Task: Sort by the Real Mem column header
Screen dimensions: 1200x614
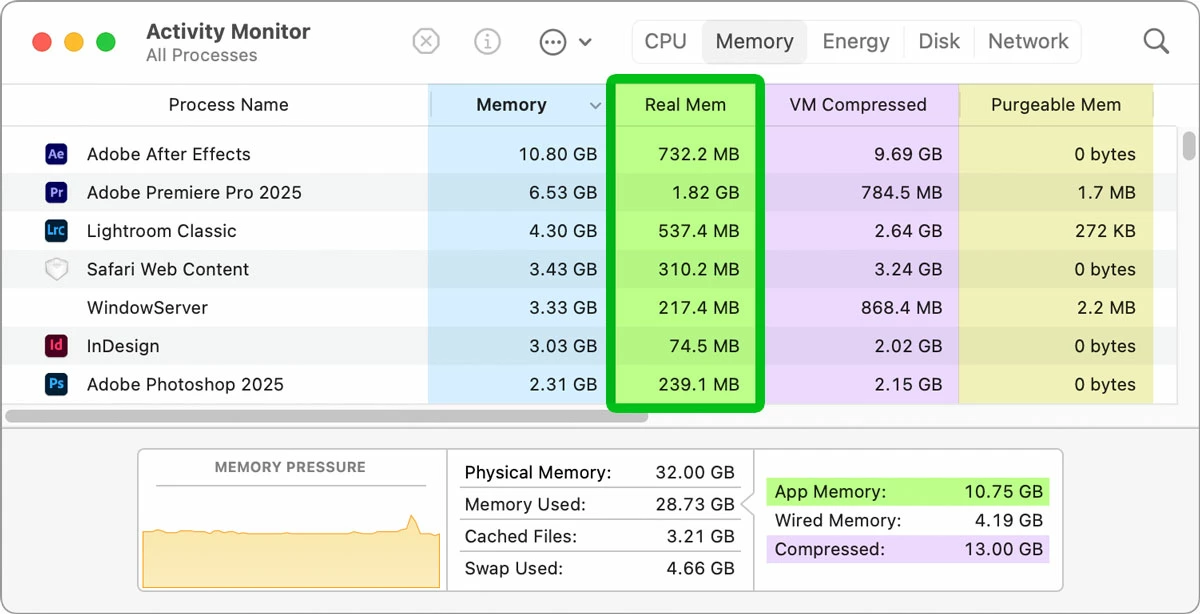Action: coord(685,105)
